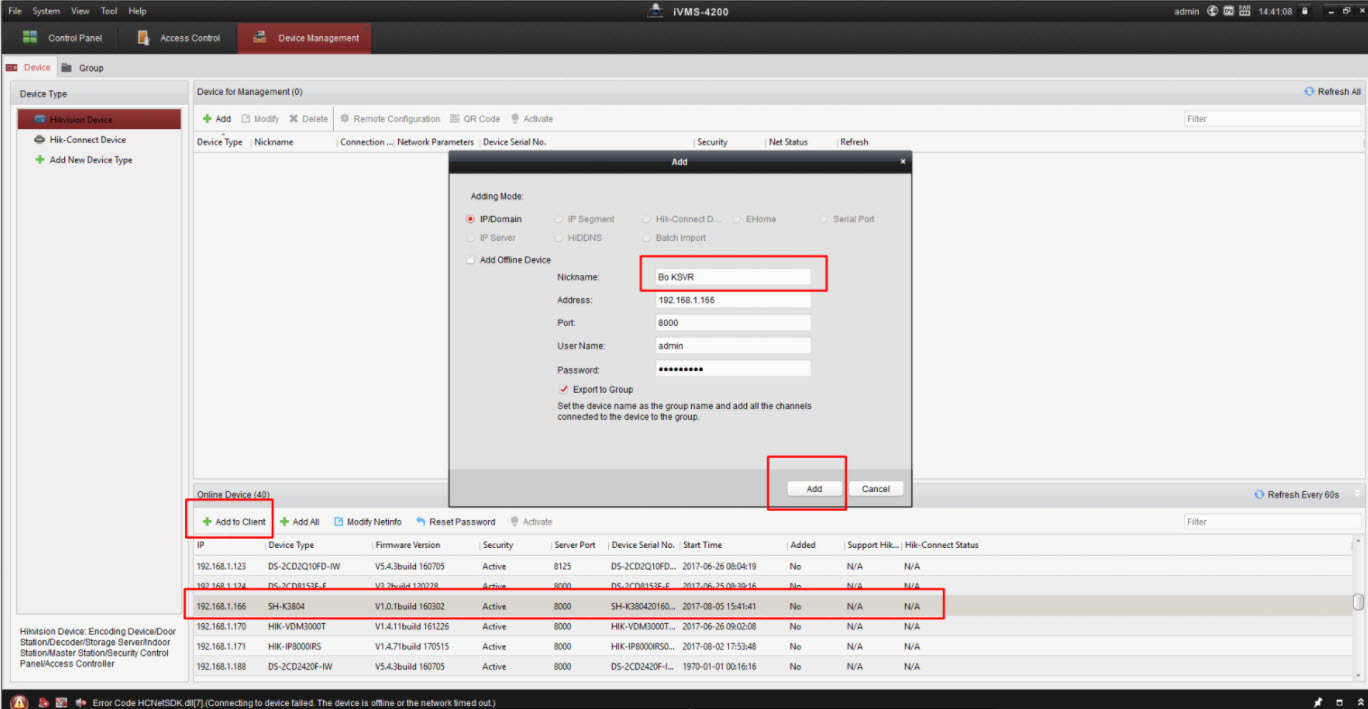
Task: Click the Control Panel grid icon
Action: point(30,38)
